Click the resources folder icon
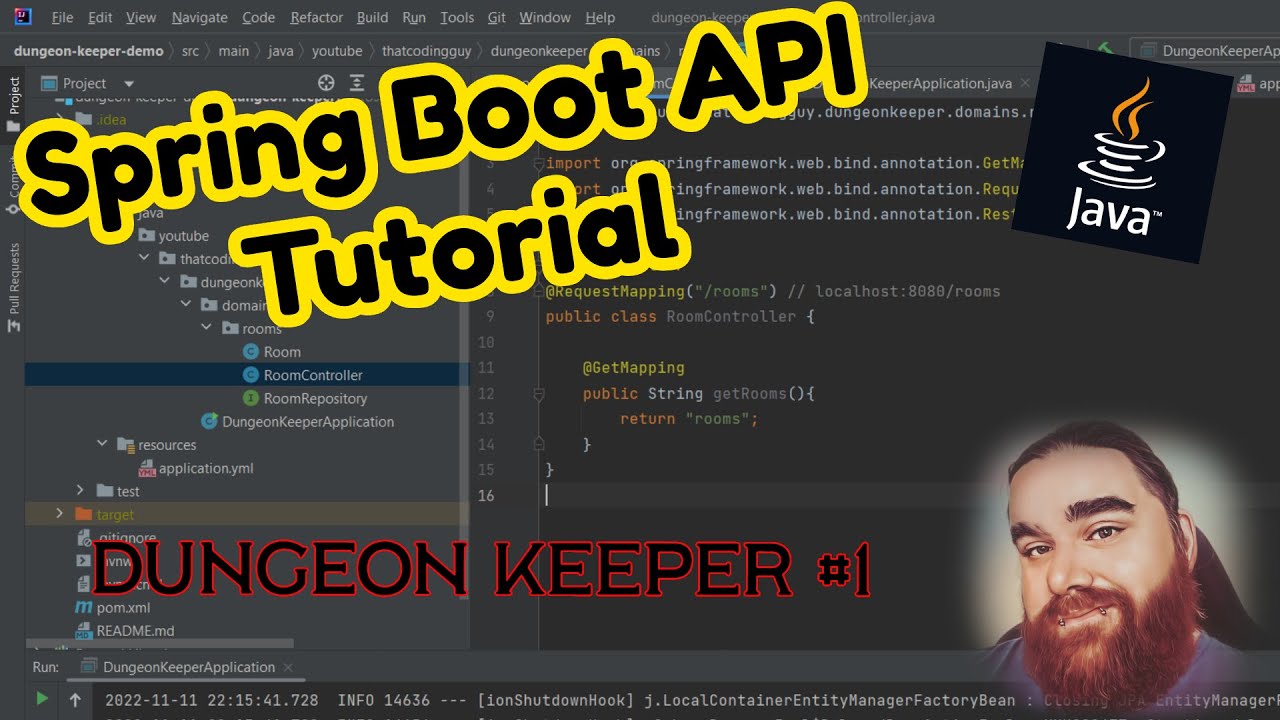 click(x=125, y=445)
